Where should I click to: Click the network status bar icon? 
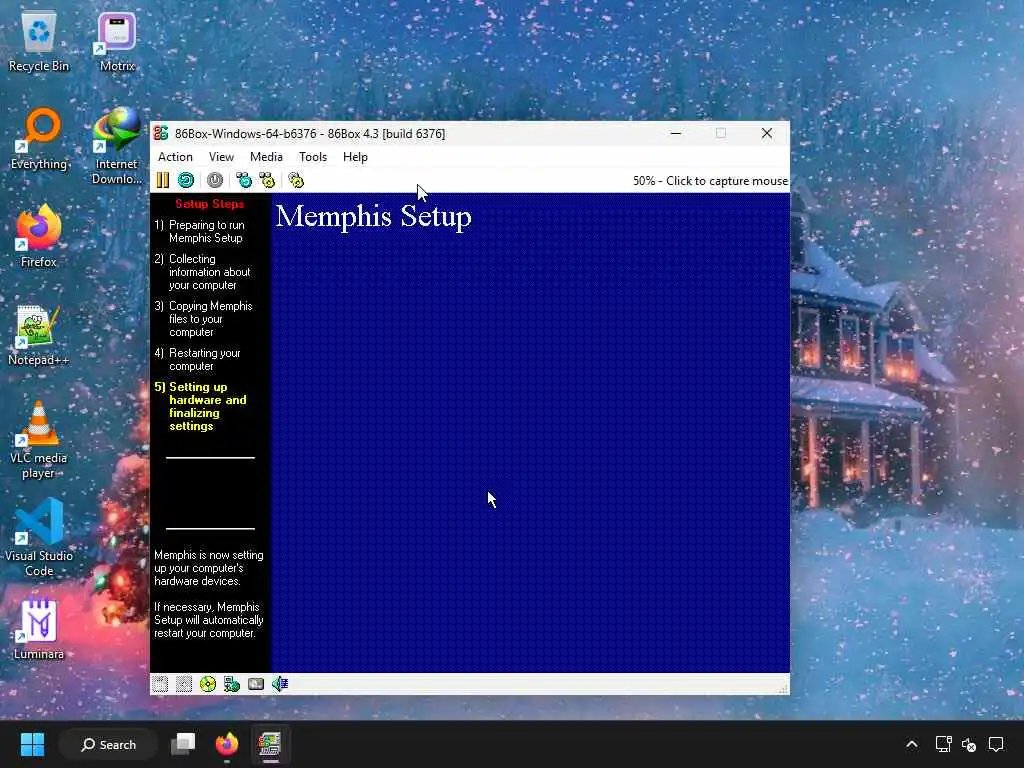coord(232,684)
